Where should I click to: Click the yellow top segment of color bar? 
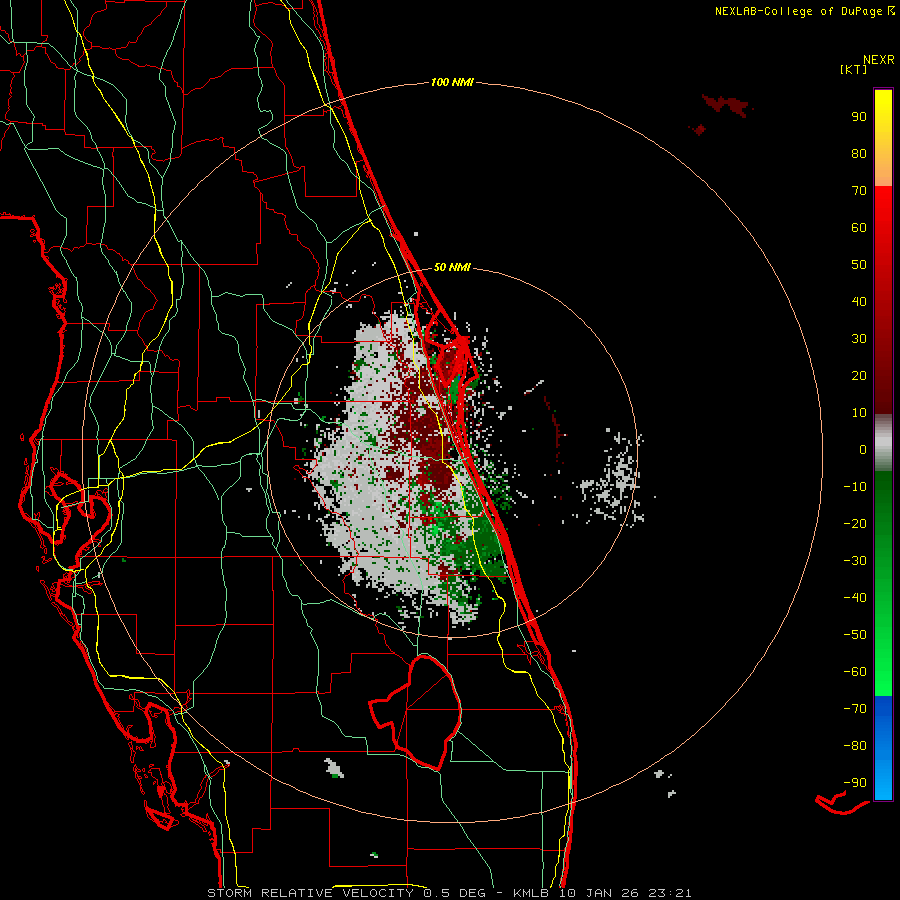pos(883,138)
